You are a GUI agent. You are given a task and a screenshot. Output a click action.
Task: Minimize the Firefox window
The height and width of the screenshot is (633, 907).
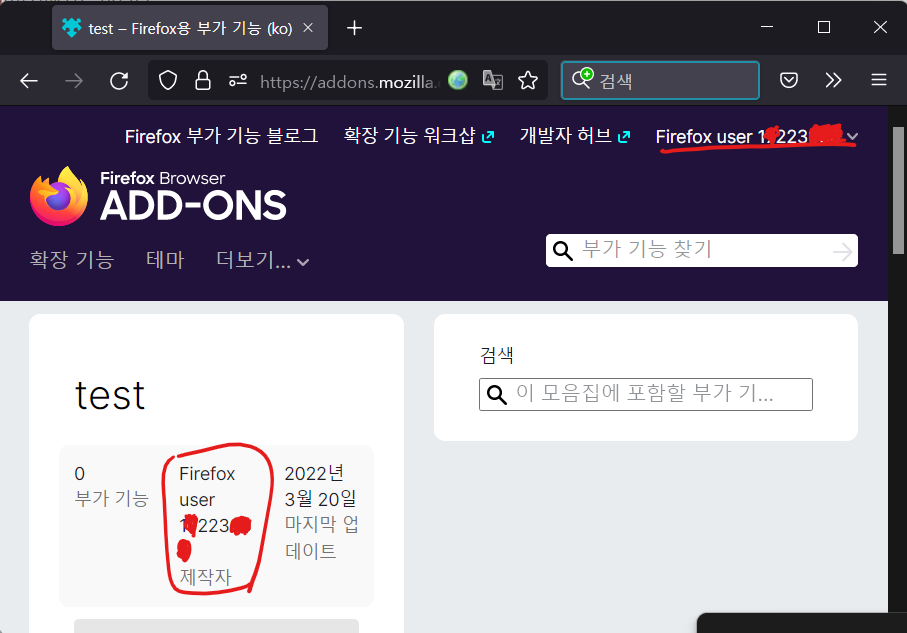pyautogui.click(x=767, y=27)
